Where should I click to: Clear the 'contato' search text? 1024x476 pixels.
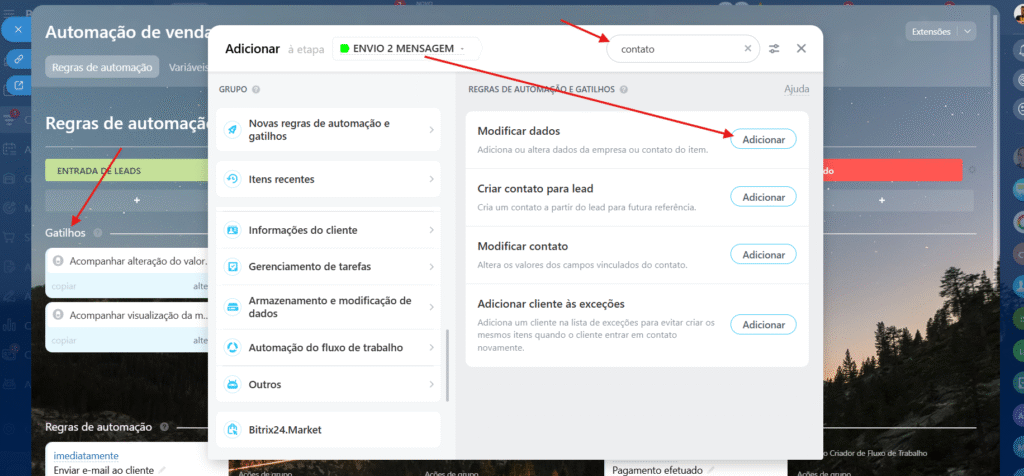pyautogui.click(x=747, y=48)
